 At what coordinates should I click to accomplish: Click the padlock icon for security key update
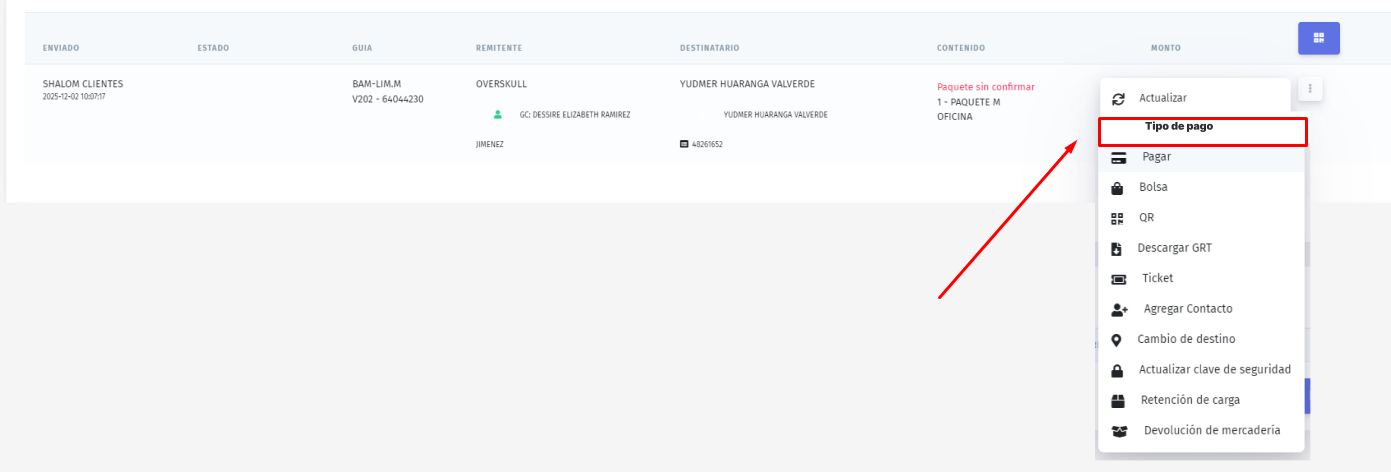[x=1118, y=371]
